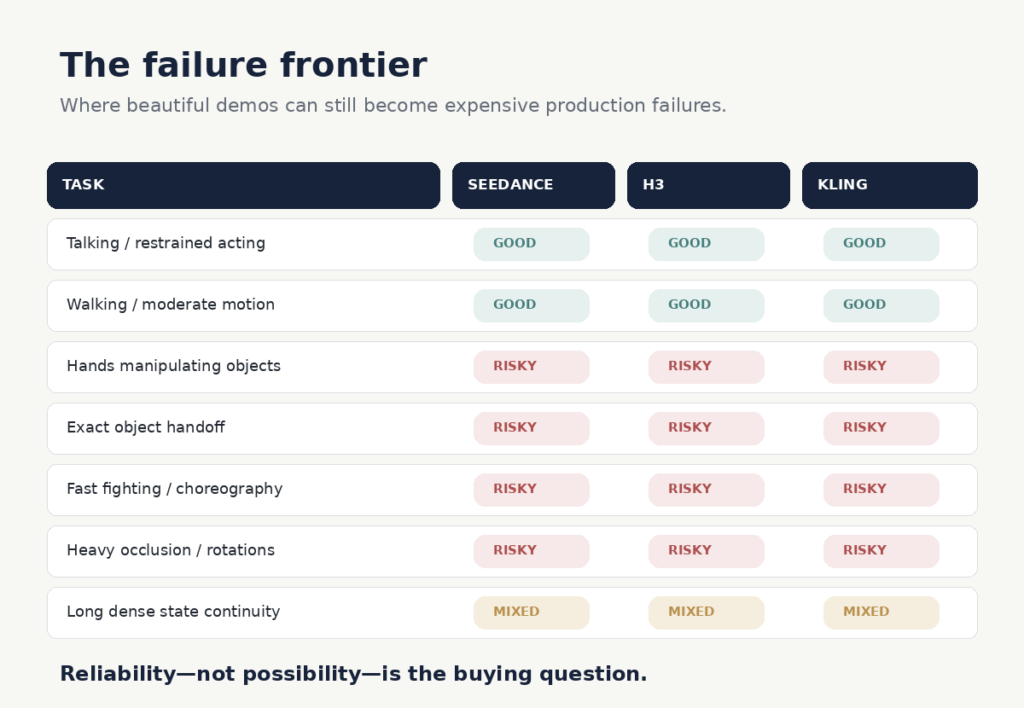Click the Long dense state continuity label
Viewport: 1024px width, 708px height.
coord(173,611)
